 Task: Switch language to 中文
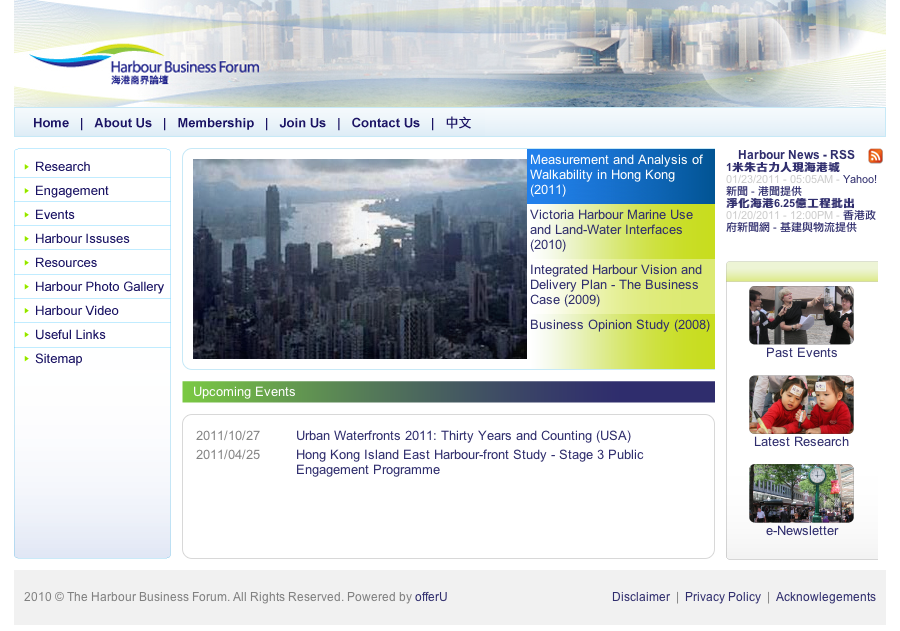pyautogui.click(x=458, y=123)
